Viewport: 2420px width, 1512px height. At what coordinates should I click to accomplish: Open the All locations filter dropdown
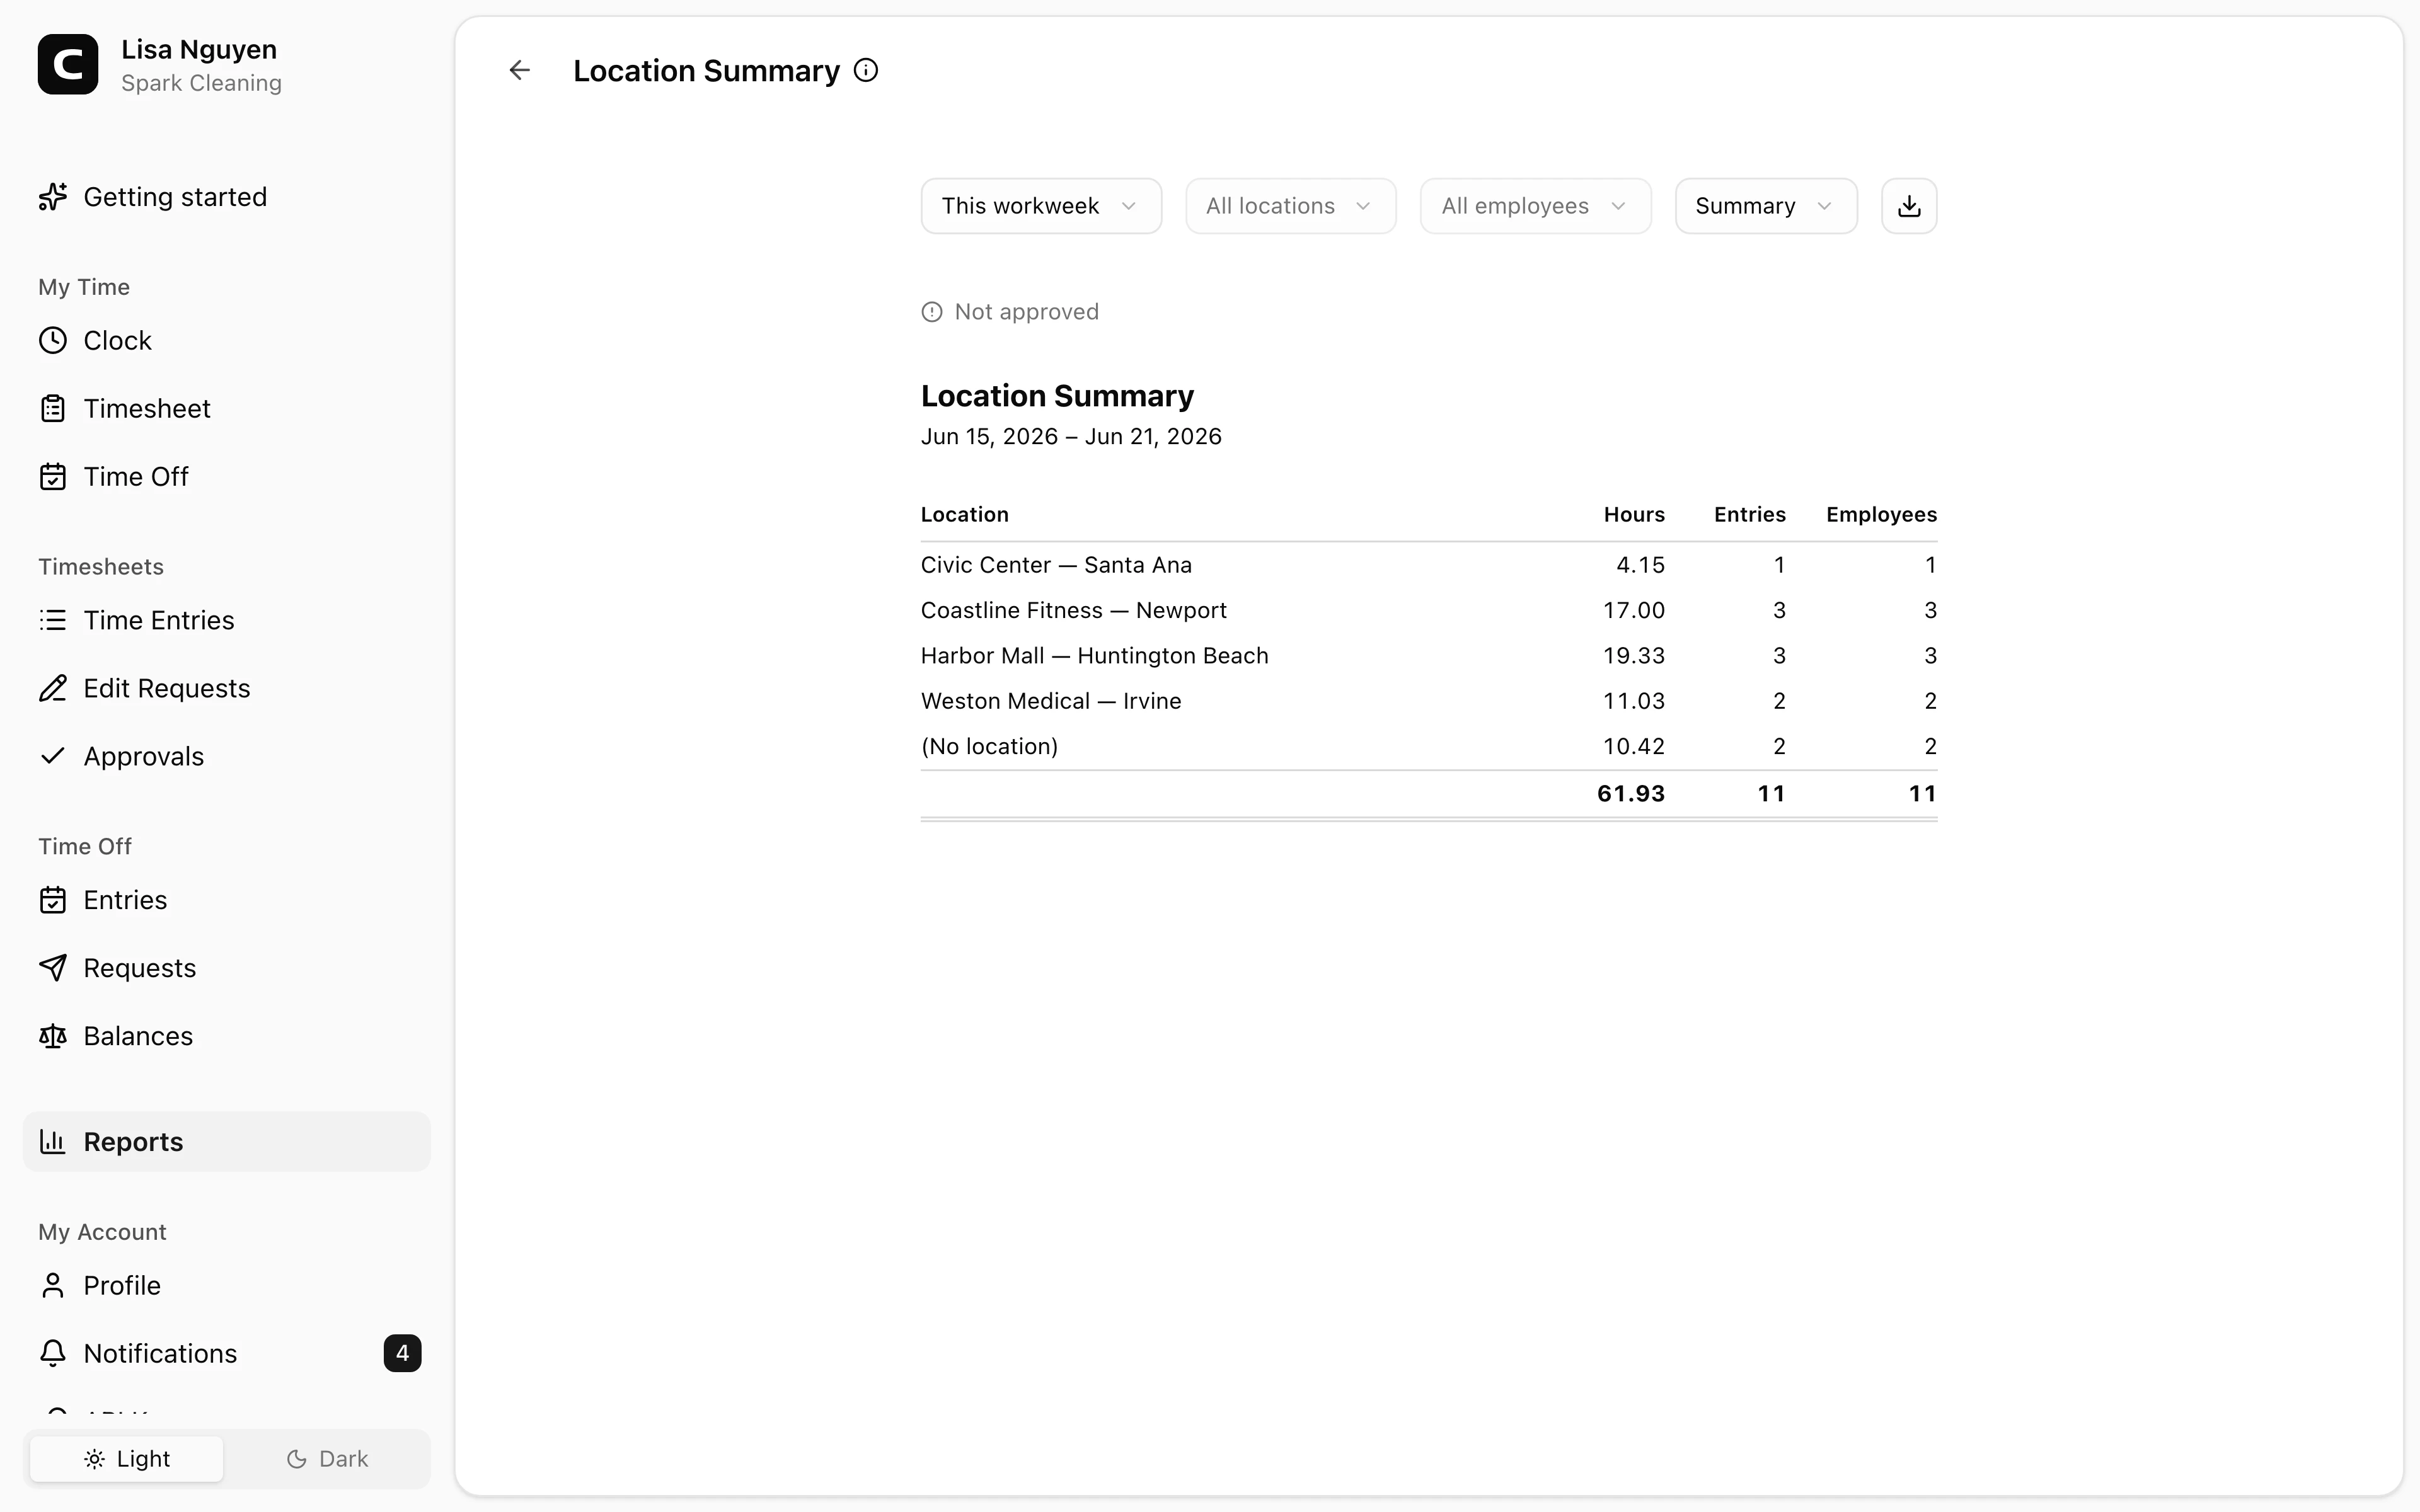pos(1290,206)
